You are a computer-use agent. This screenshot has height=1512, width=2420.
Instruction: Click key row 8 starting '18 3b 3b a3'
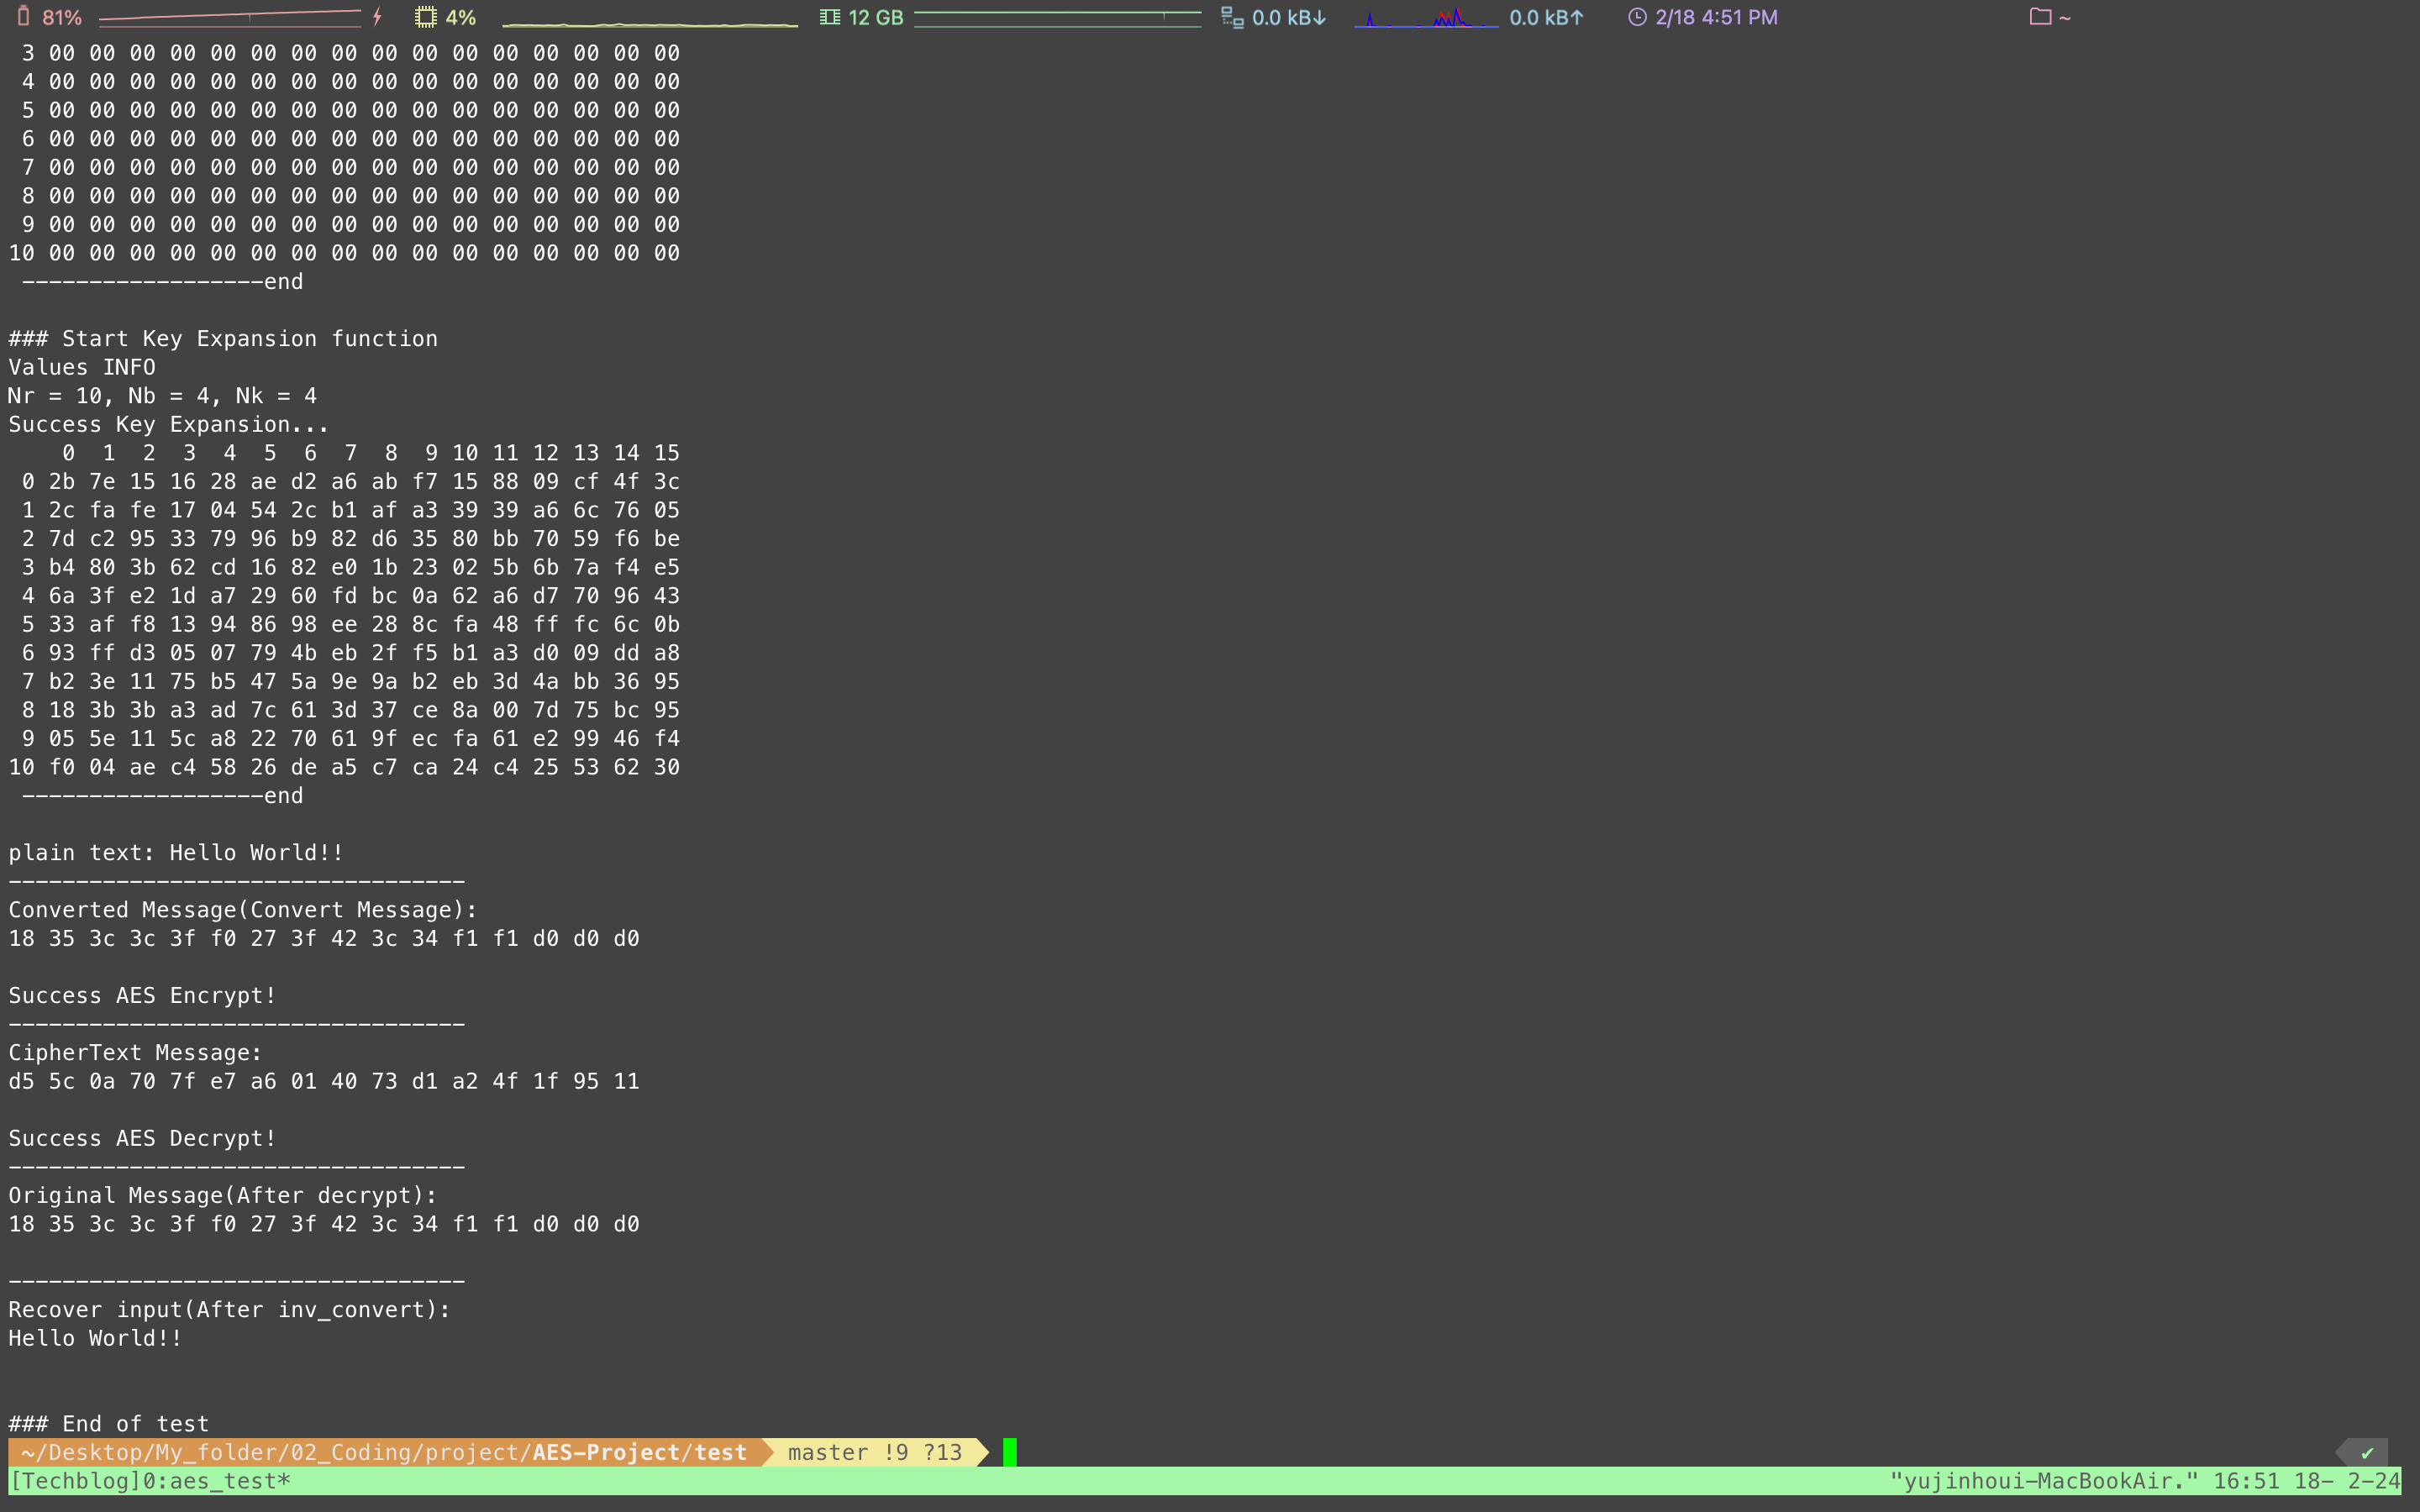pos(351,709)
